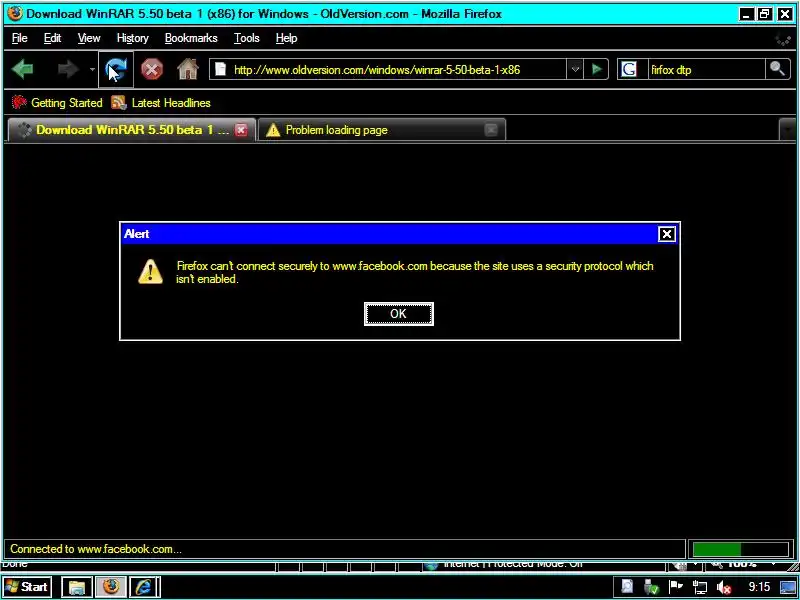Open the View menu
This screenshot has height=600, width=800.
89,38
